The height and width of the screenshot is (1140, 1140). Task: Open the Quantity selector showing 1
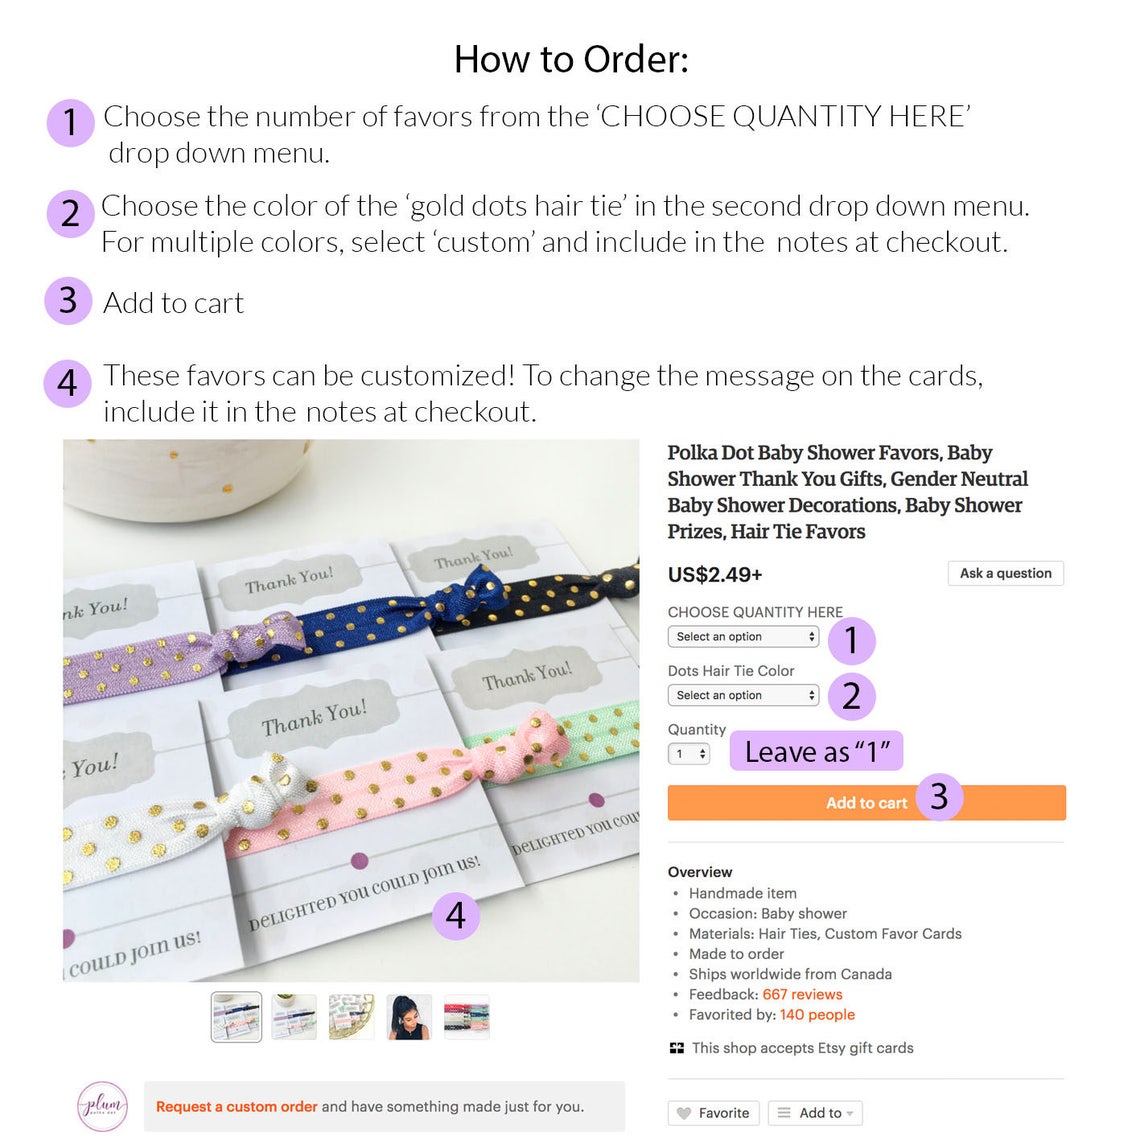[x=689, y=754]
